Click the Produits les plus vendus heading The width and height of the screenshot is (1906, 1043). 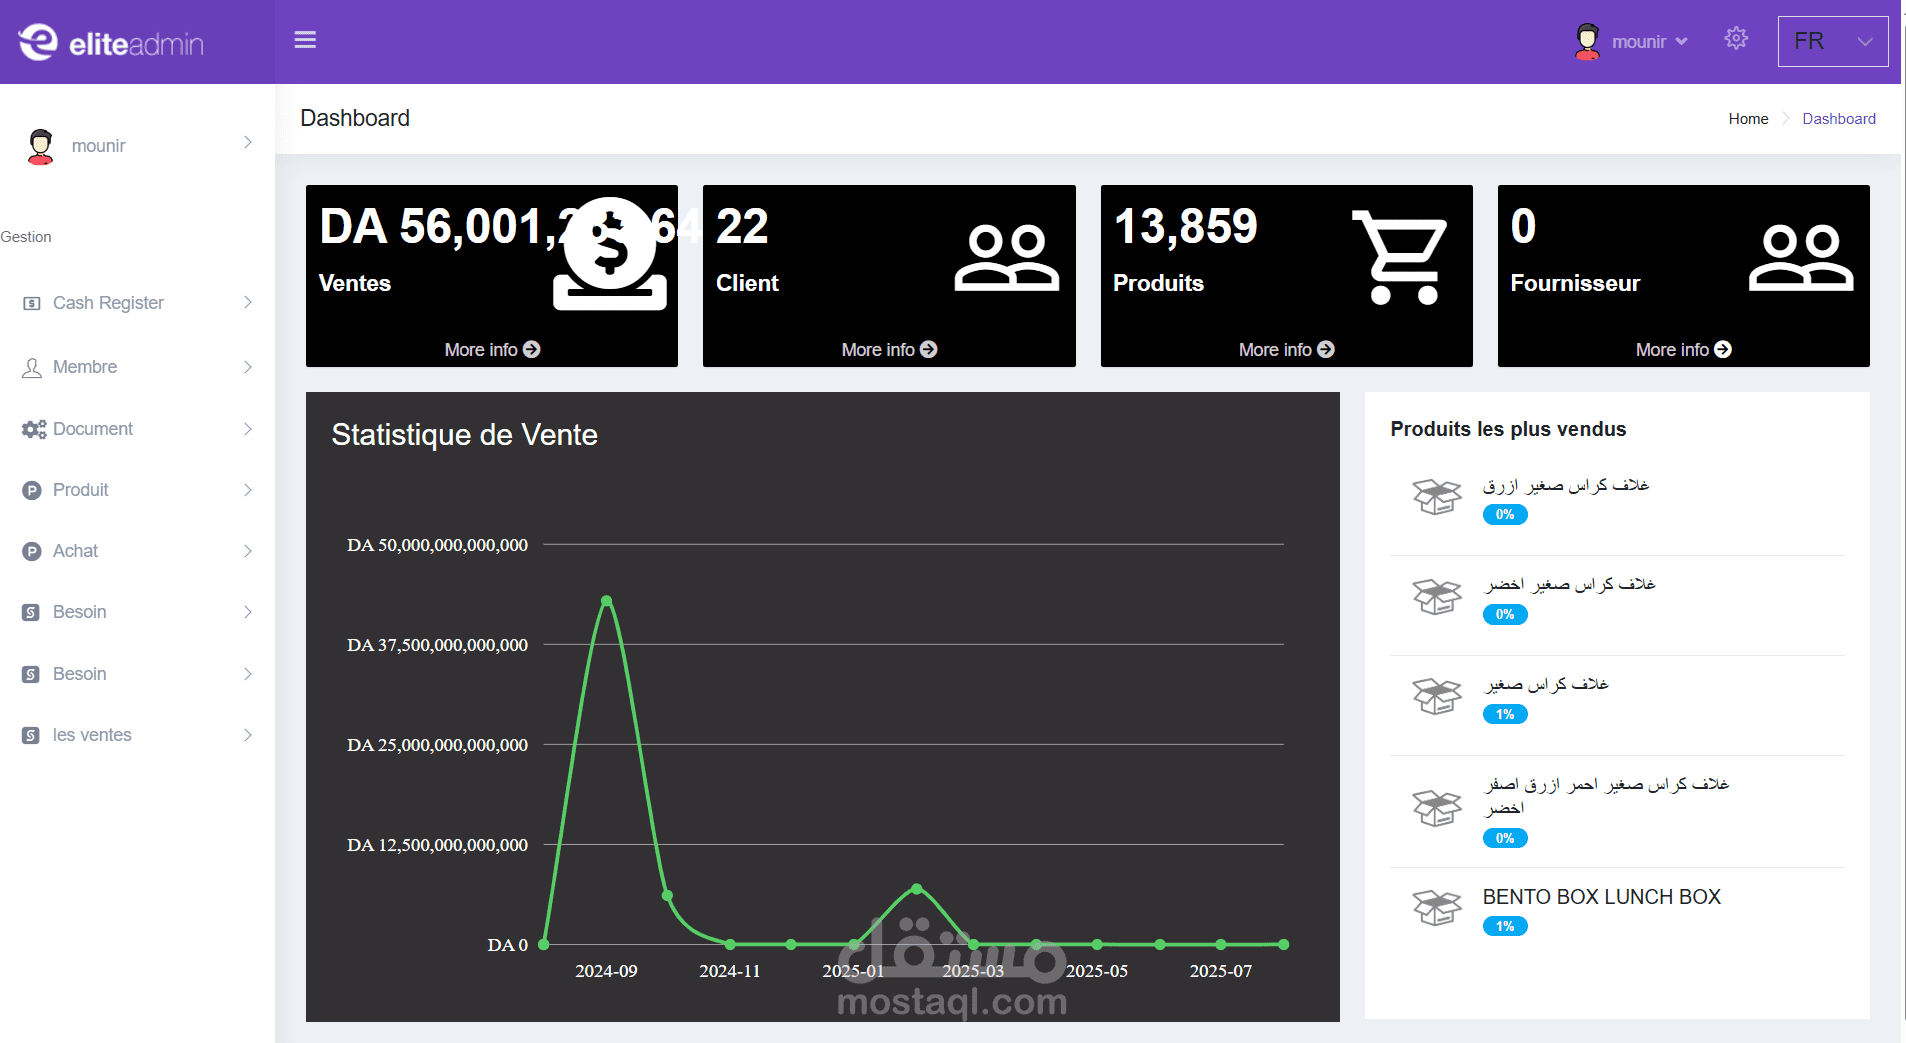click(1508, 429)
